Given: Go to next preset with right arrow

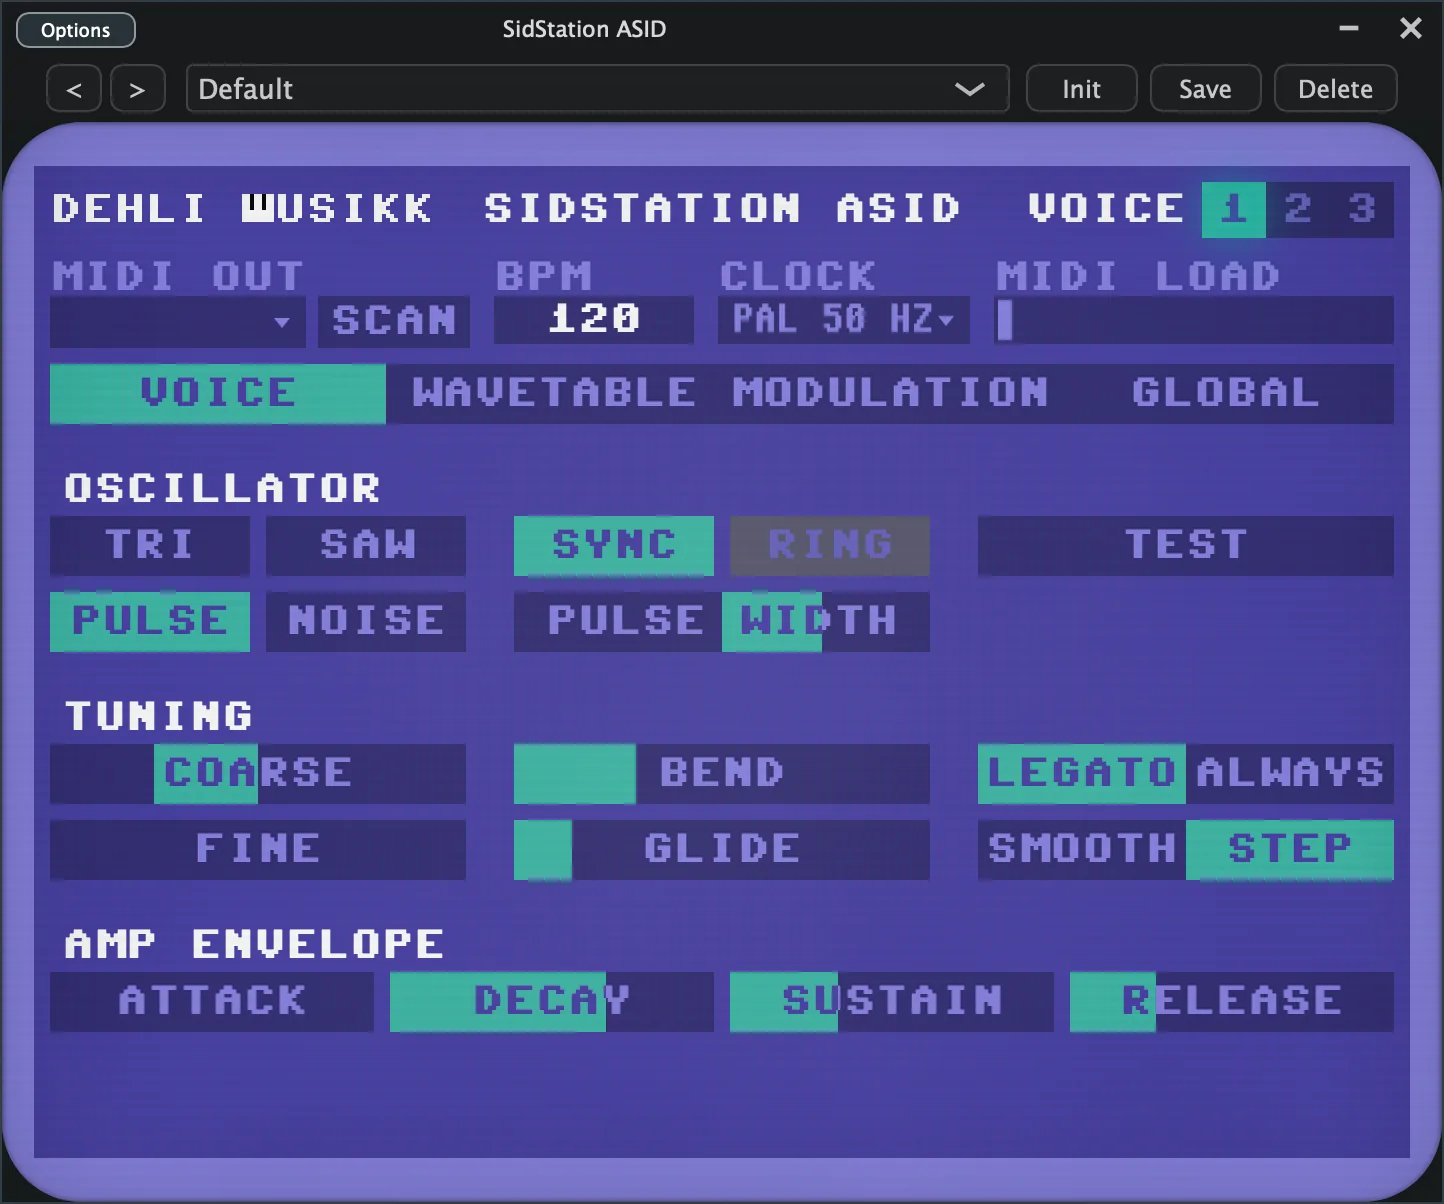Looking at the screenshot, I should point(138,89).
